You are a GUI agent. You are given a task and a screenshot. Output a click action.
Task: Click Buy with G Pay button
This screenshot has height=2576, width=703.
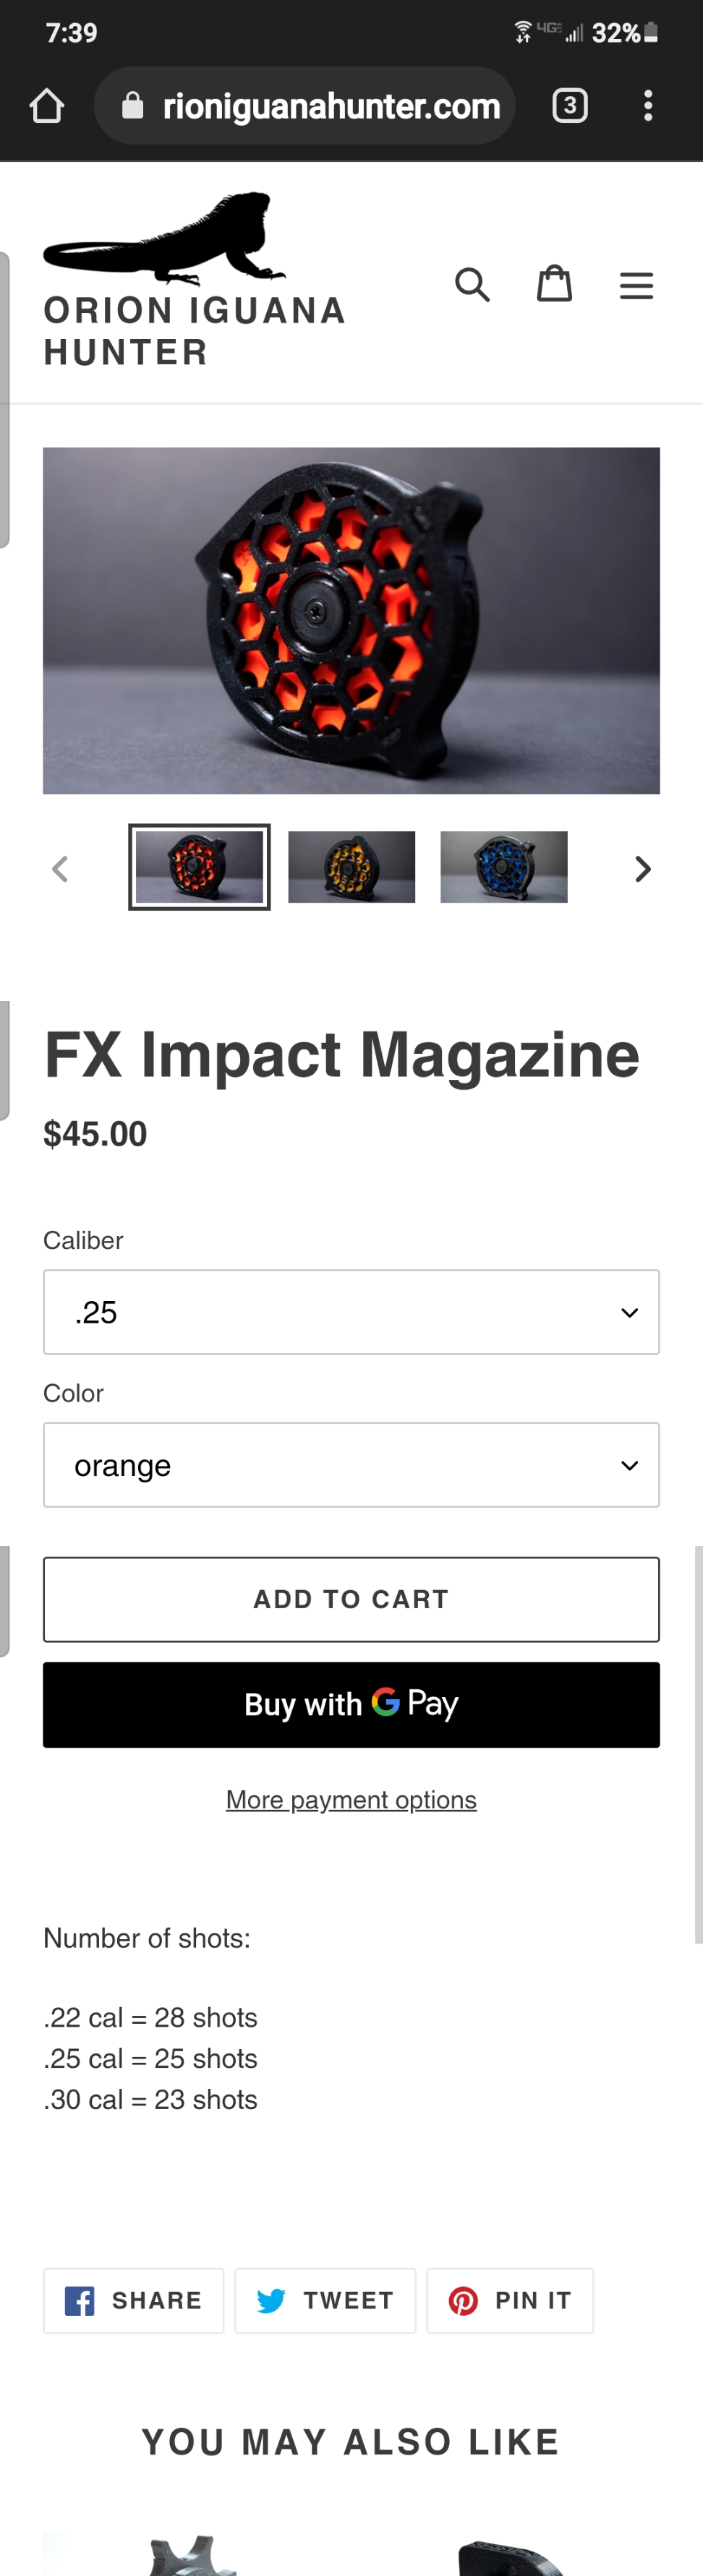coord(351,1705)
